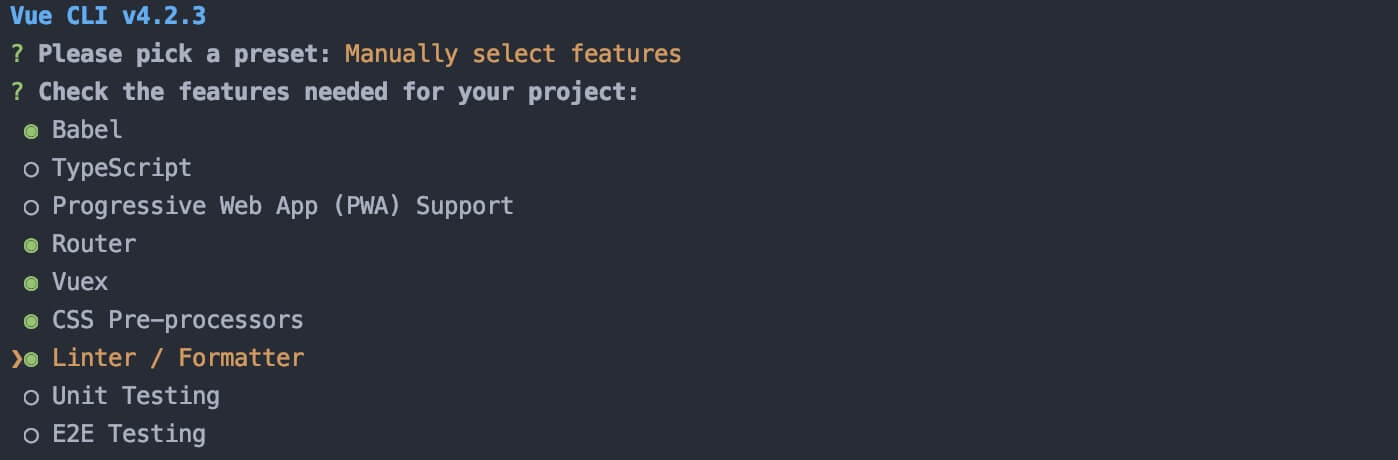Uncheck the CSS Pre-processors checkbox circle
This screenshot has height=460, width=1398.
(31, 321)
